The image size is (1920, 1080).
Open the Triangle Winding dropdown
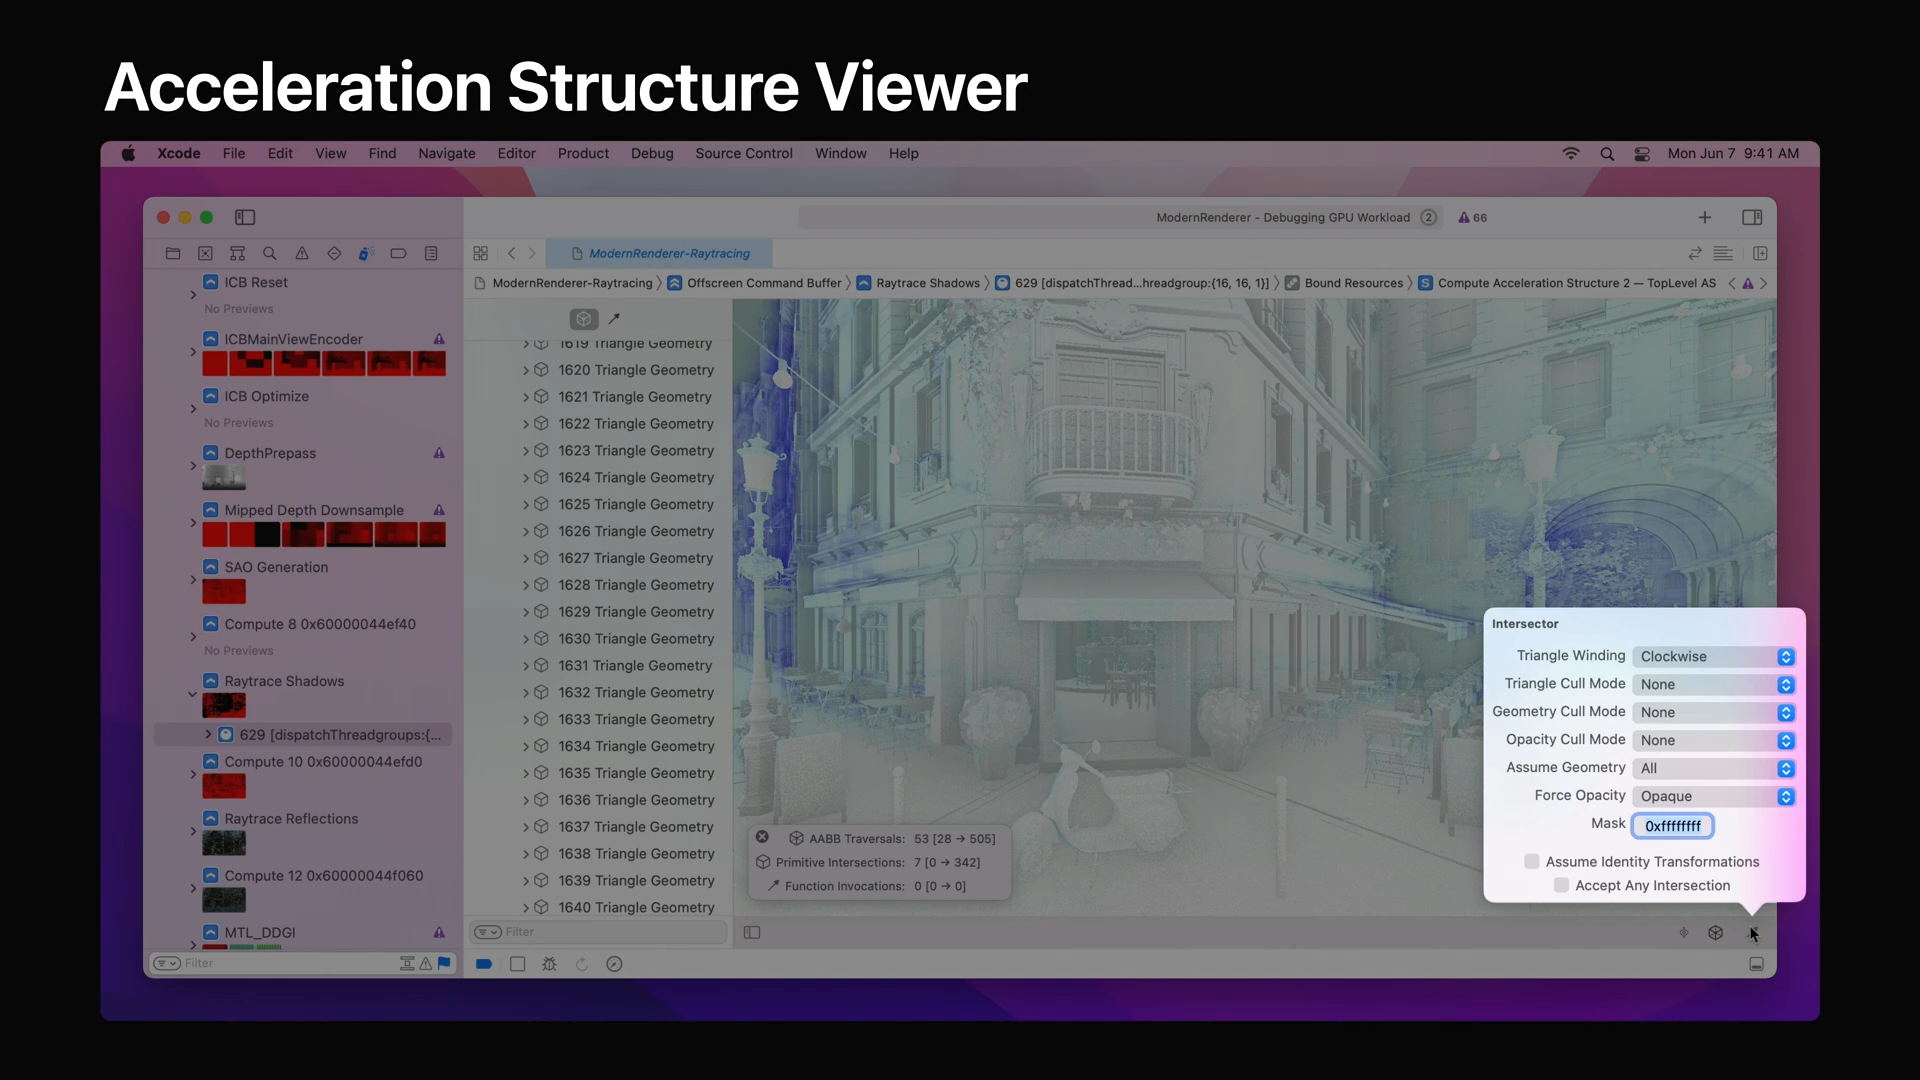click(x=1714, y=657)
